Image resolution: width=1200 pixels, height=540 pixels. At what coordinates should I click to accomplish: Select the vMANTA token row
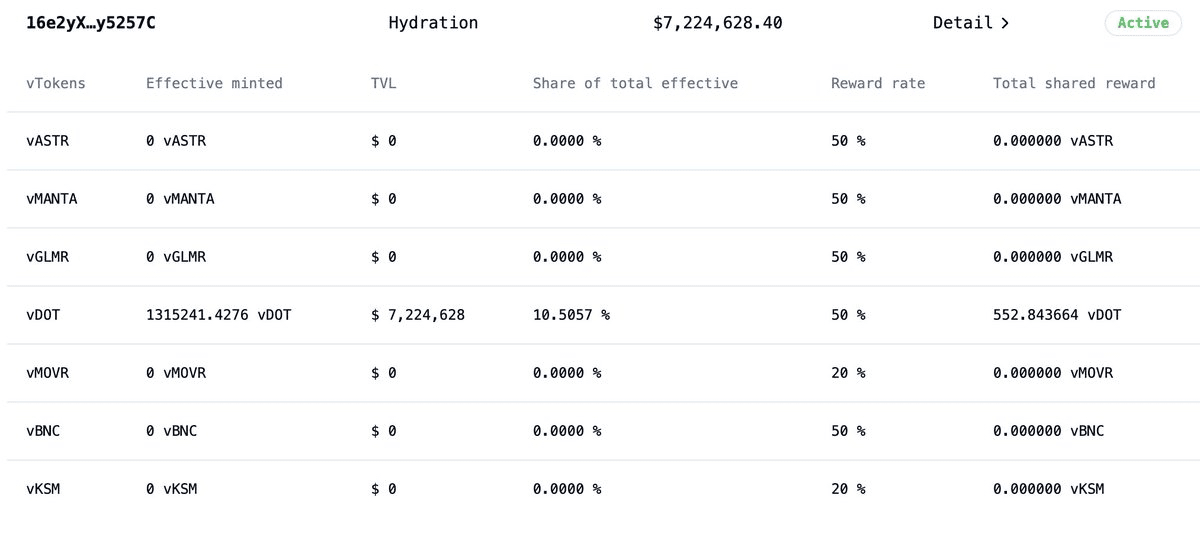(x=52, y=199)
